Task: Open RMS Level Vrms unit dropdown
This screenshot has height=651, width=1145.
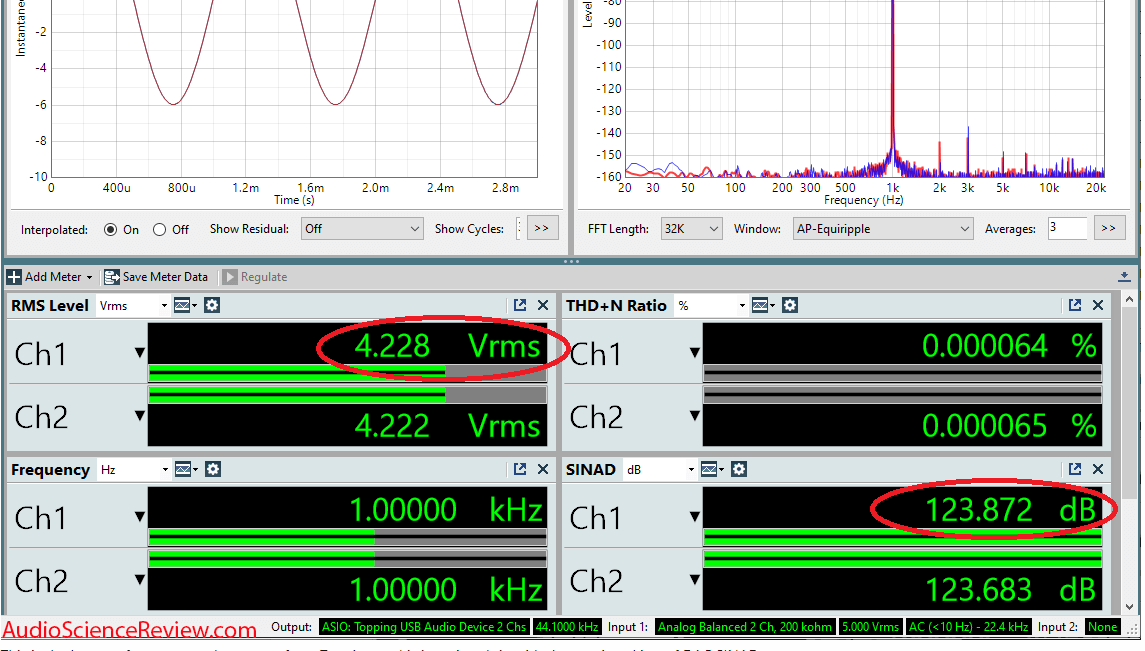Action: click(x=133, y=306)
